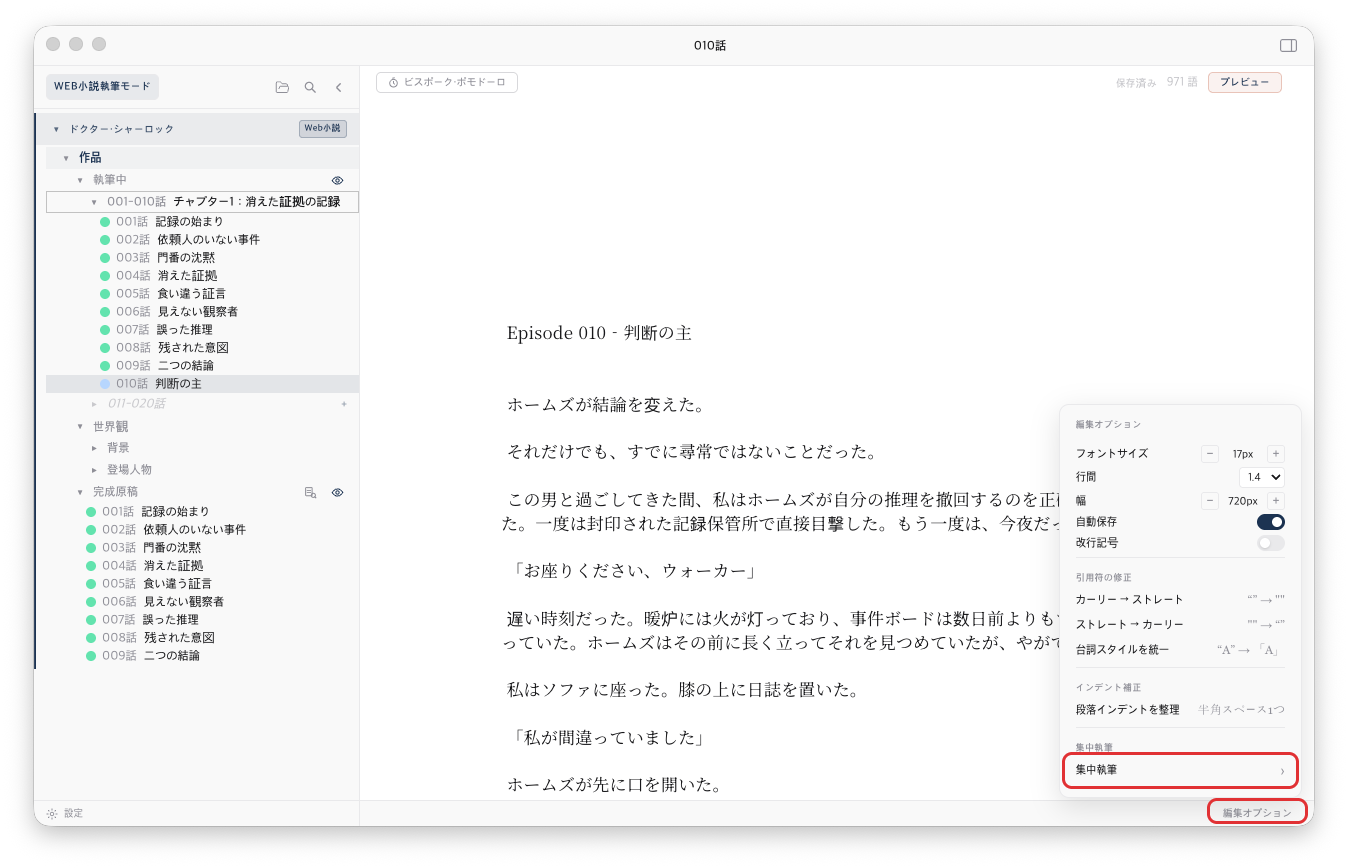This screenshot has height=868, width=1348.
Task: Click the プレビュー button
Action: pos(1244,82)
